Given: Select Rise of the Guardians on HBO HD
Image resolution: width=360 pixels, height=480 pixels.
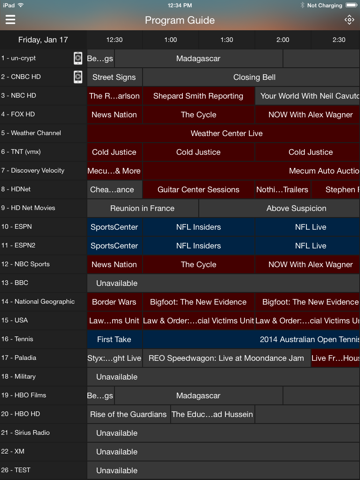Looking at the screenshot, I should coord(128,414).
